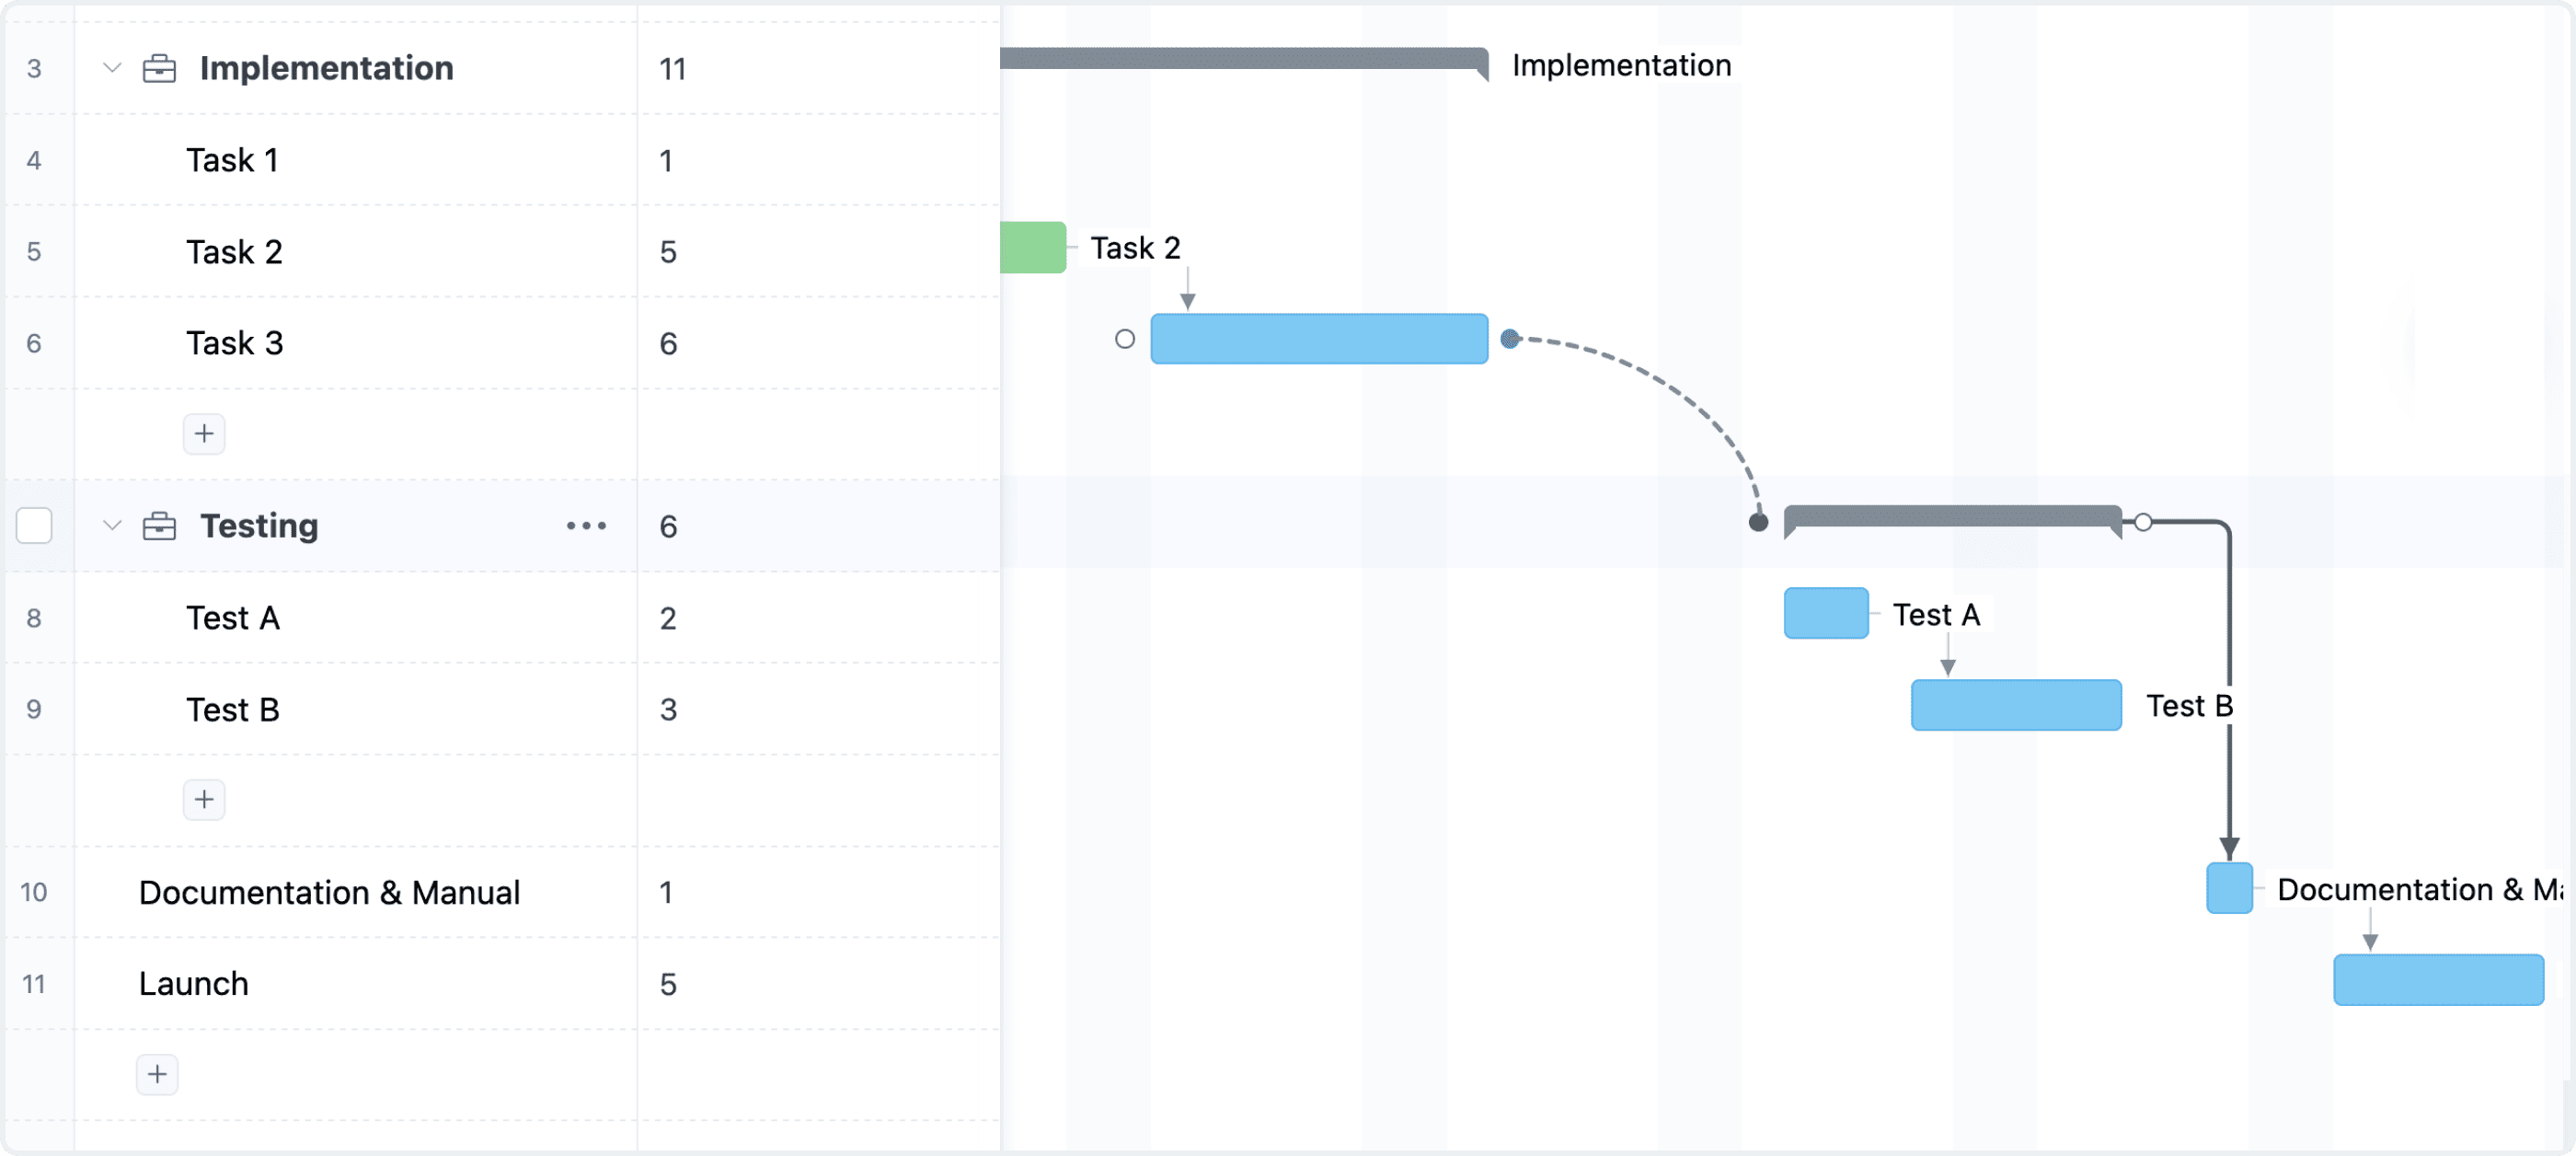
Task: Collapse the Implementation group
Action: (x=111, y=68)
